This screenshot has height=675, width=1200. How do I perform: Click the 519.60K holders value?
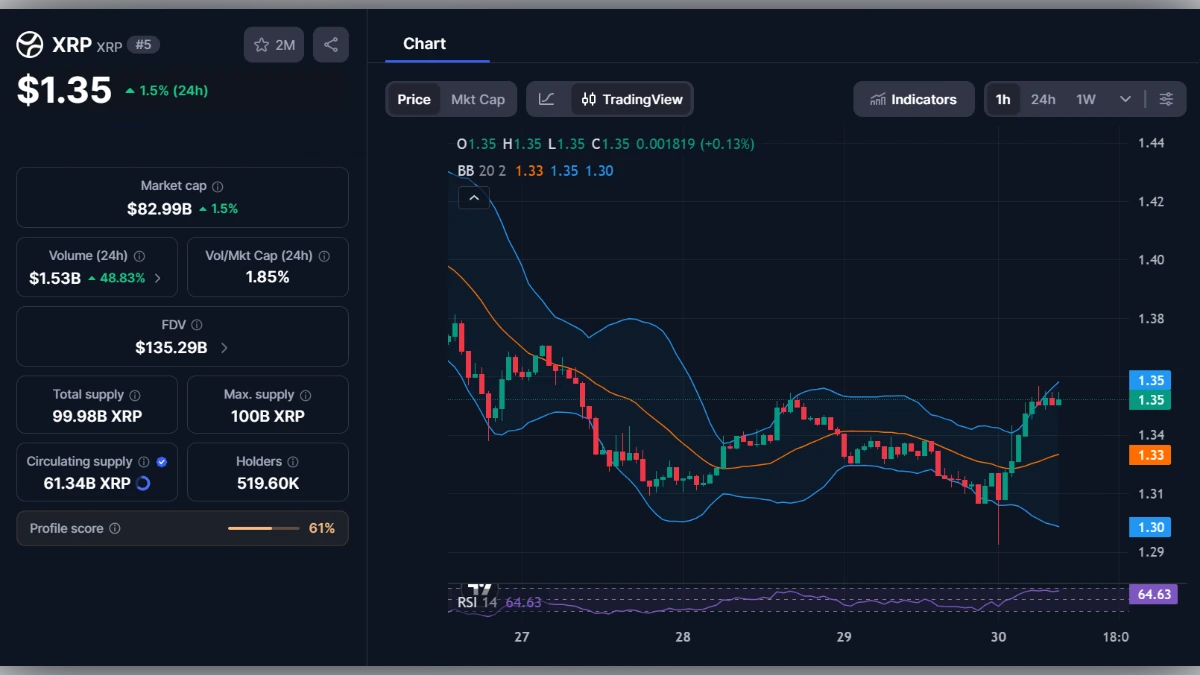(x=268, y=484)
